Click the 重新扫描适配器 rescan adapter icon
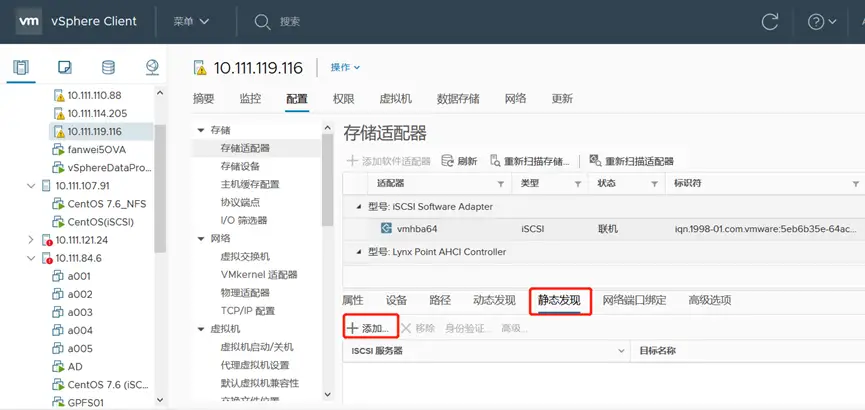 [595, 161]
